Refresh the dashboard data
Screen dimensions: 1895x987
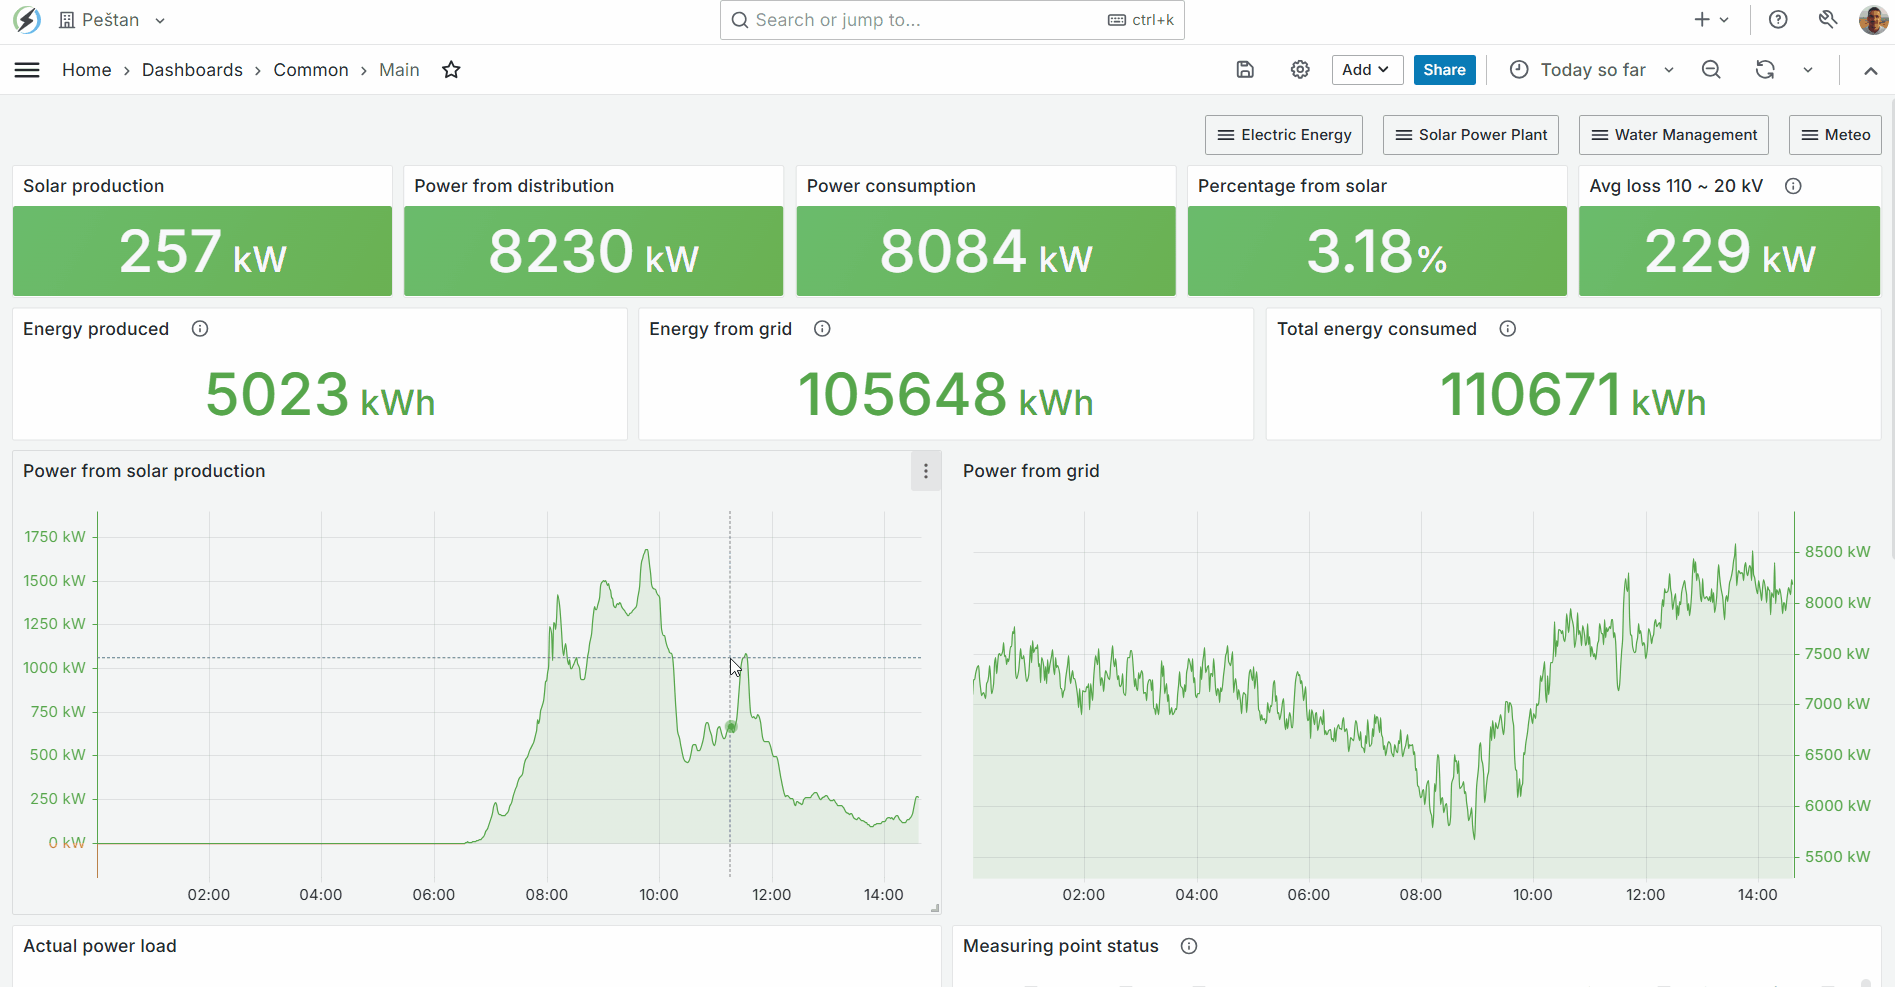pos(1766,69)
